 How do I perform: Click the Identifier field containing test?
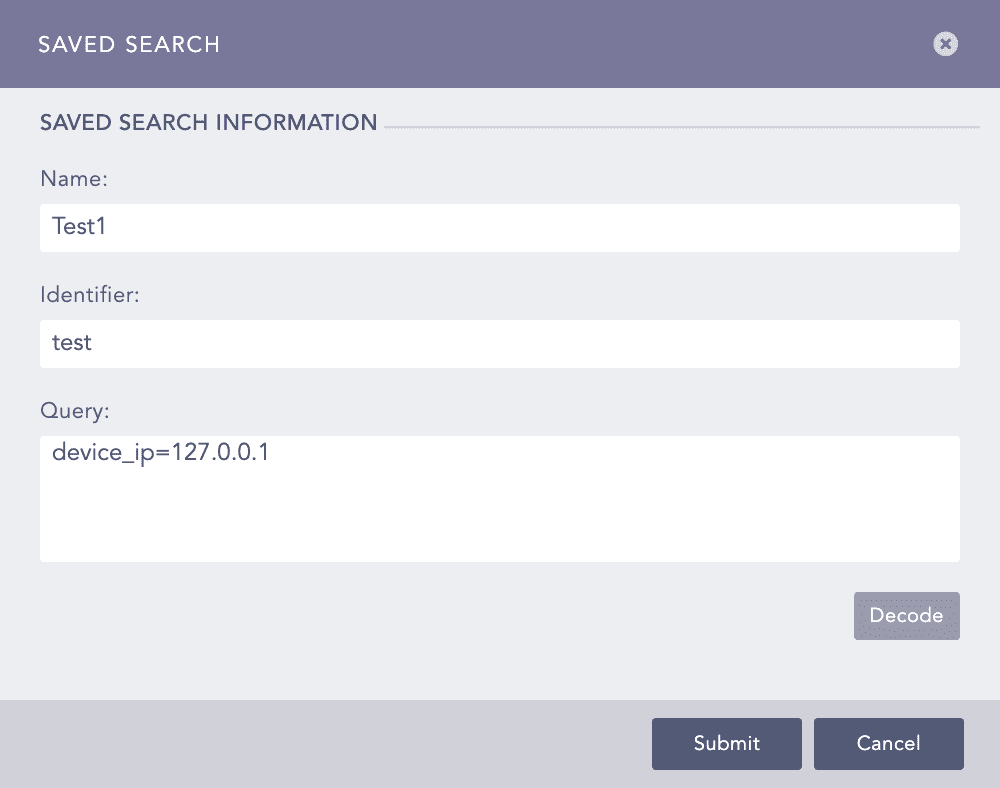click(x=500, y=343)
